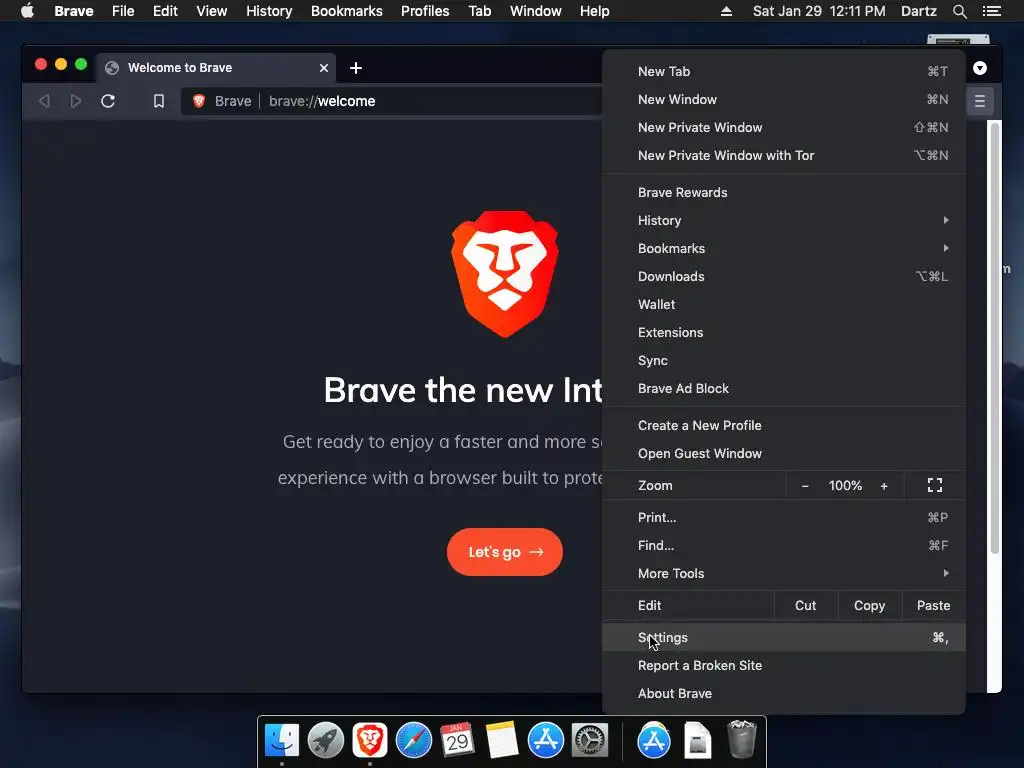Click the disk image icon in Dock
The height and width of the screenshot is (768, 1024).
pyautogui.click(x=697, y=741)
